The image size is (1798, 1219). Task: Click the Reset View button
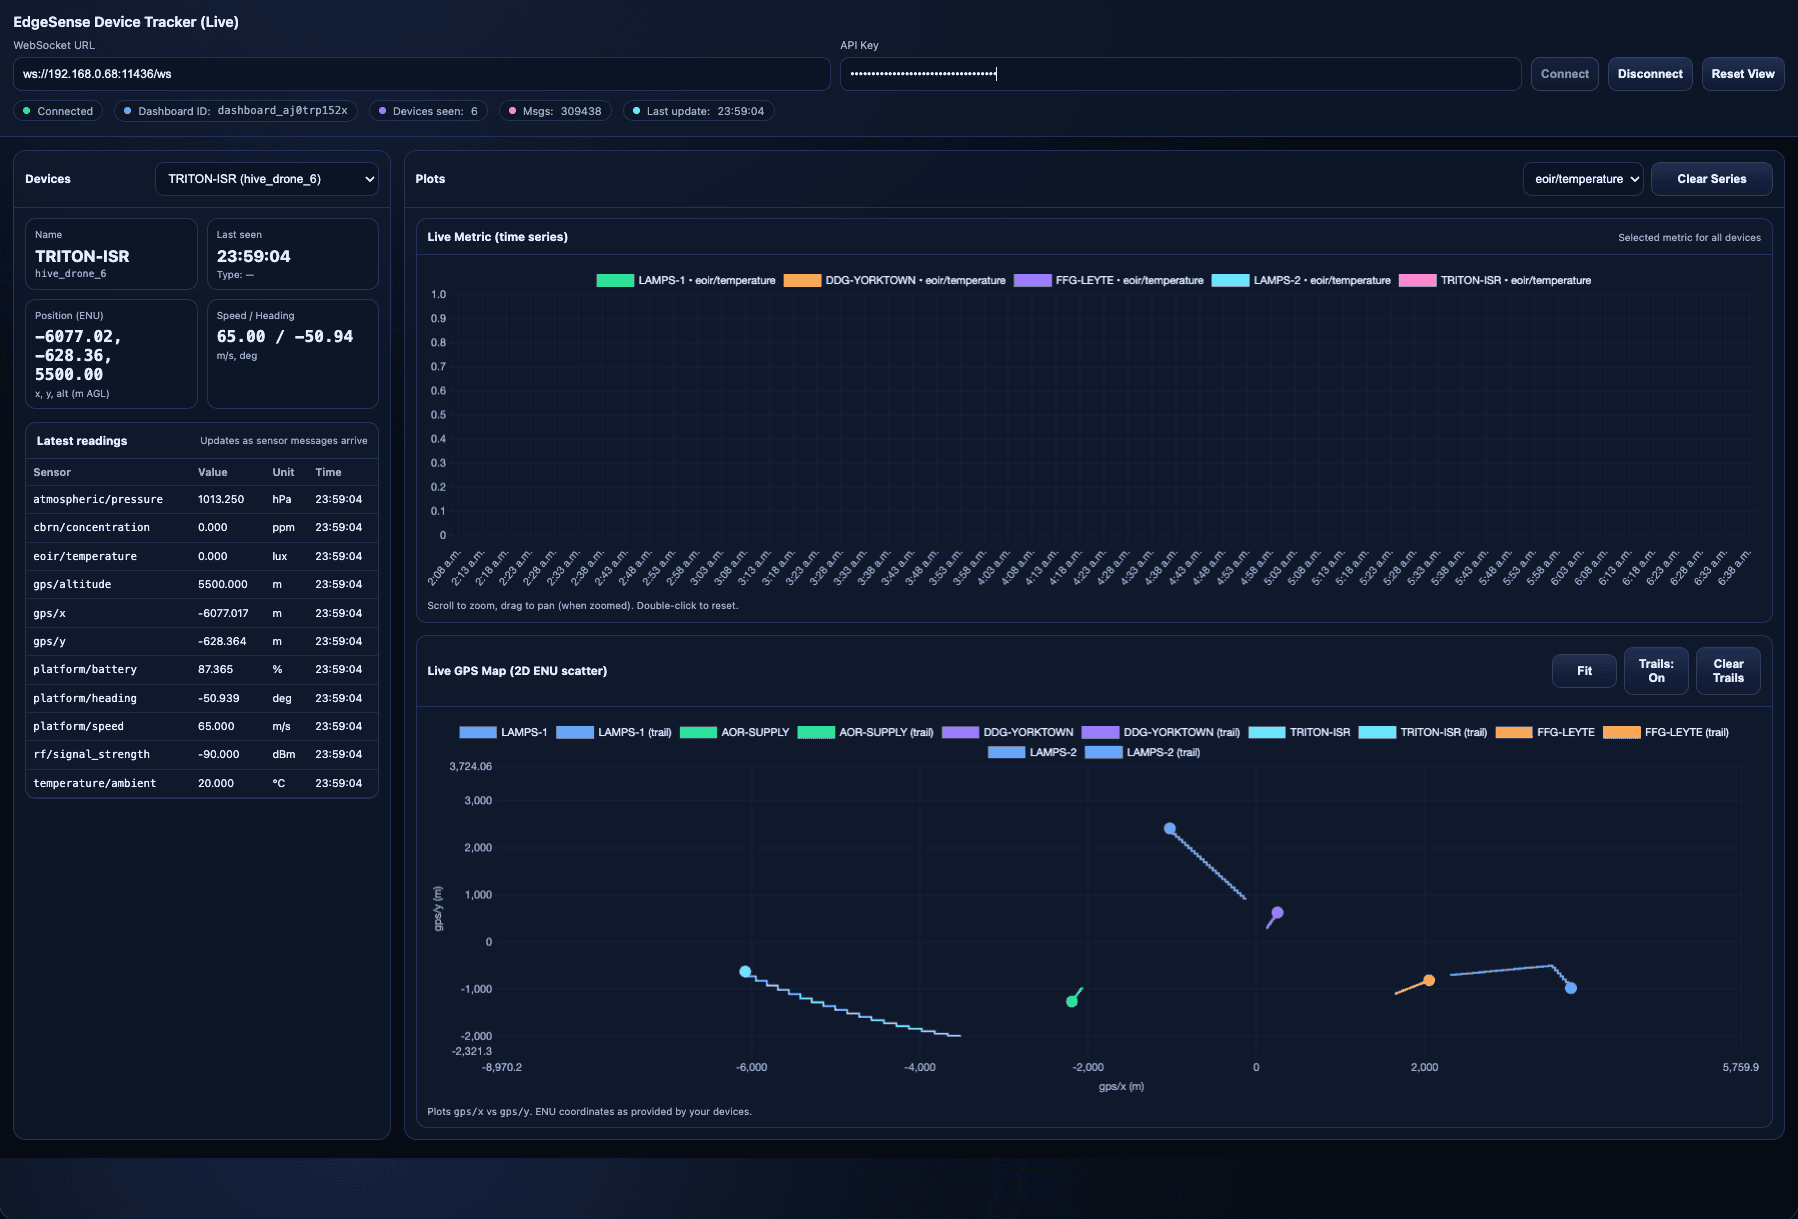coord(1743,74)
